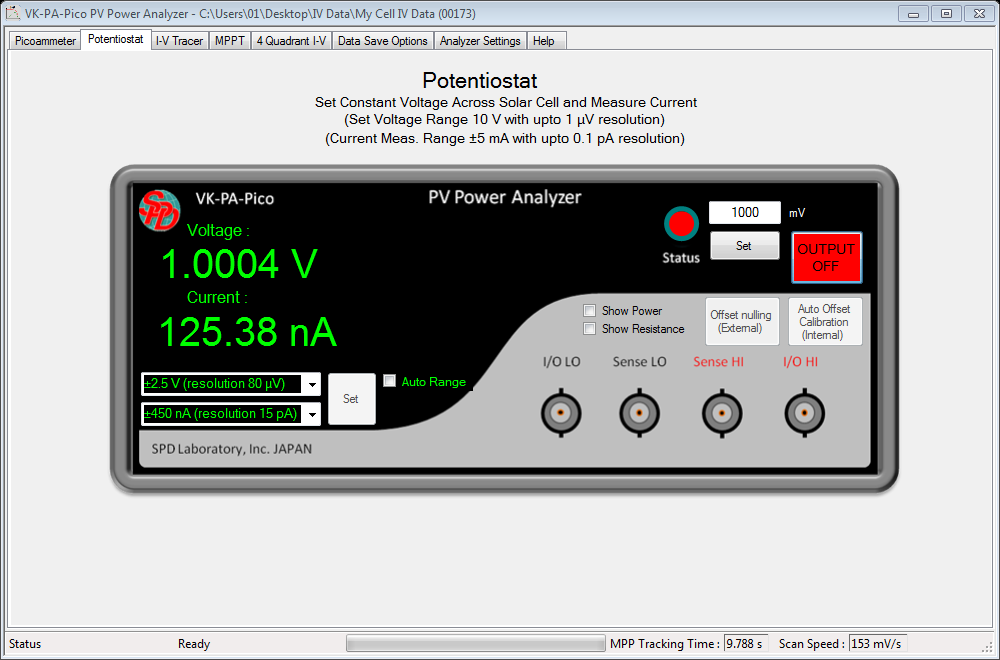Click the Sense LO BNC connector
The image size is (1000, 660).
pyautogui.click(x=640, y=413)
